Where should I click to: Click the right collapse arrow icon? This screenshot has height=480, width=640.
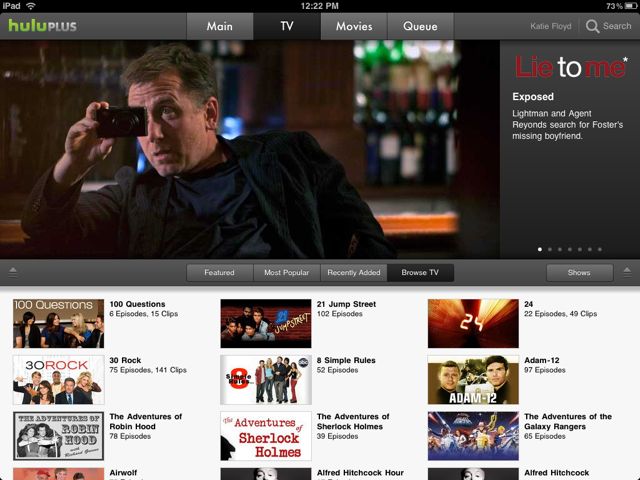[x=627, y=272]
